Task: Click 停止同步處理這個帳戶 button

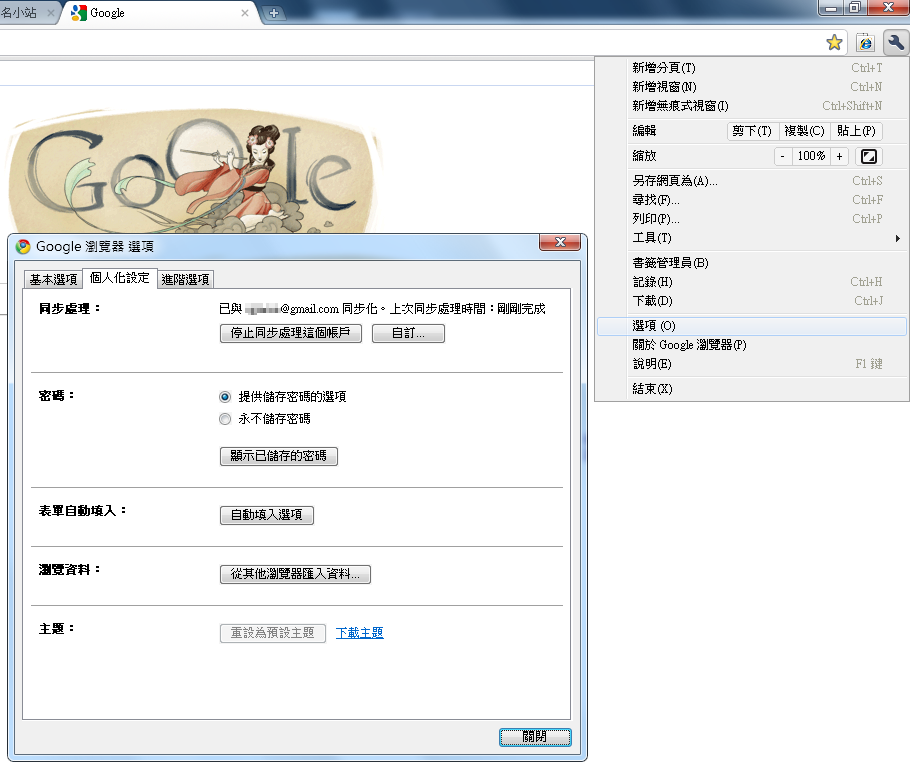Action: (x=291, y=333)
